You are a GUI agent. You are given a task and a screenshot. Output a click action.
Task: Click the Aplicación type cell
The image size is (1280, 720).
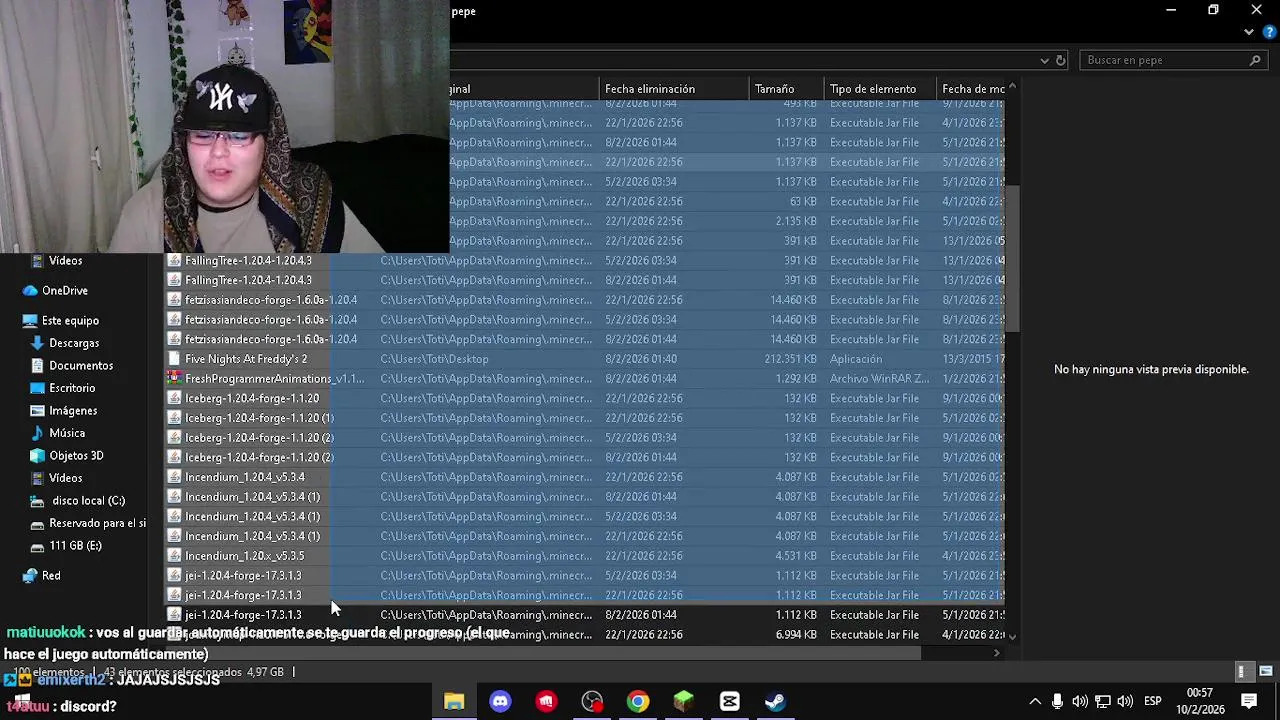click(x=856, y=359)
